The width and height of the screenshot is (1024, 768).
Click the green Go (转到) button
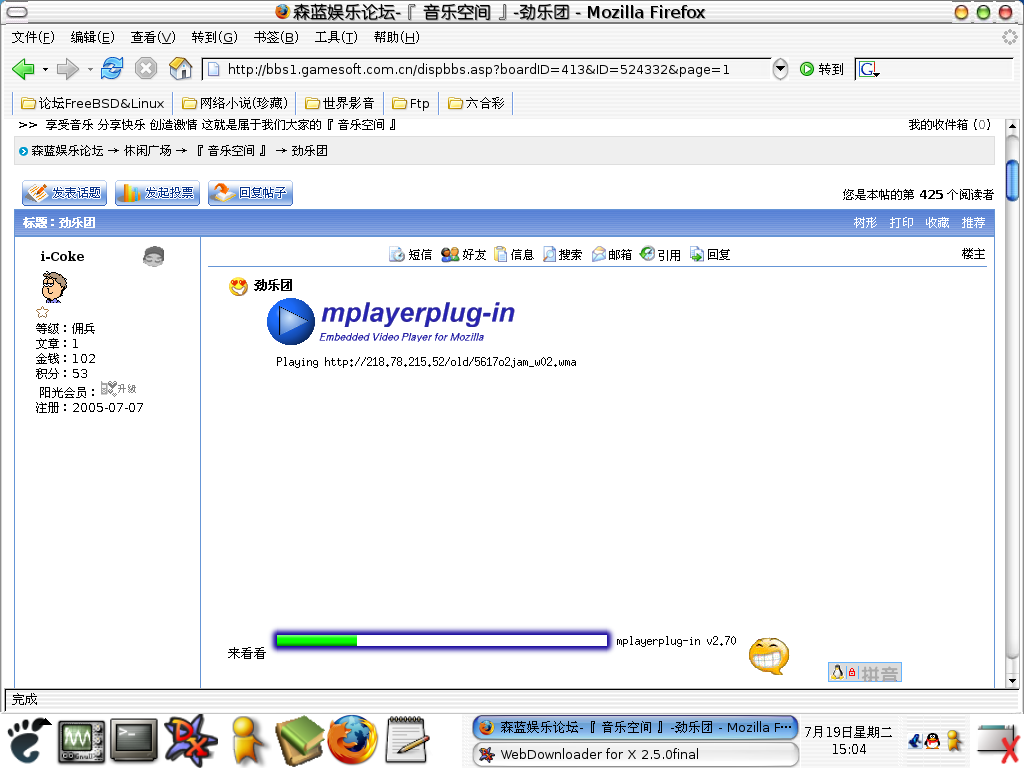(x=822, y=69)
